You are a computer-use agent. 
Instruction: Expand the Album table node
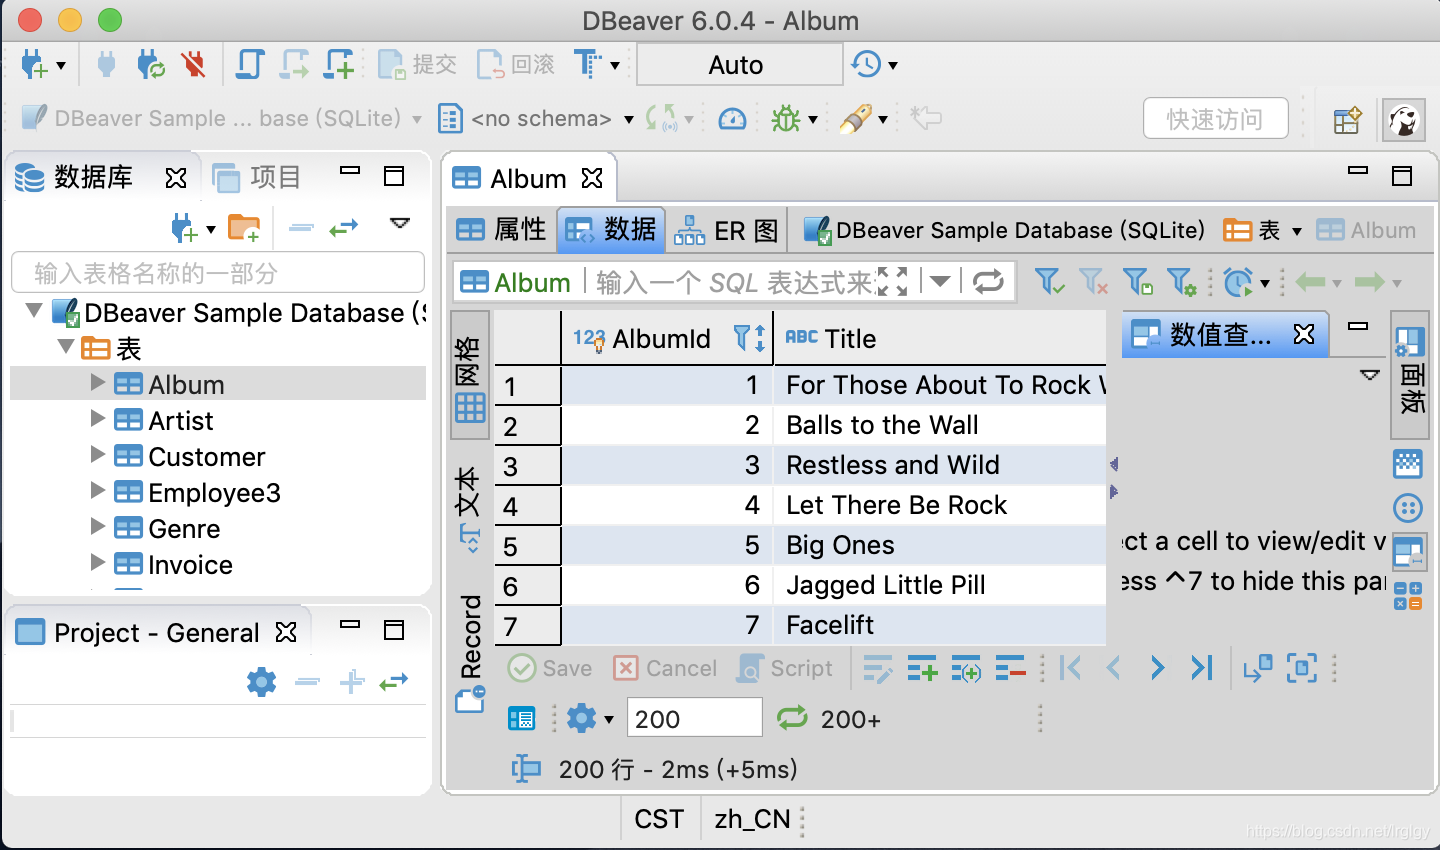pyautogui.click(x=97, y=382)
